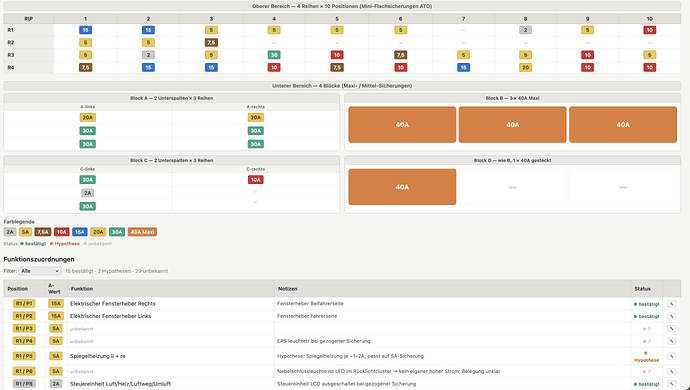Click note 'EPS leuchtetr bei gezogener Sicherung'
Screen dimensions: 690x390
point(323,341)
